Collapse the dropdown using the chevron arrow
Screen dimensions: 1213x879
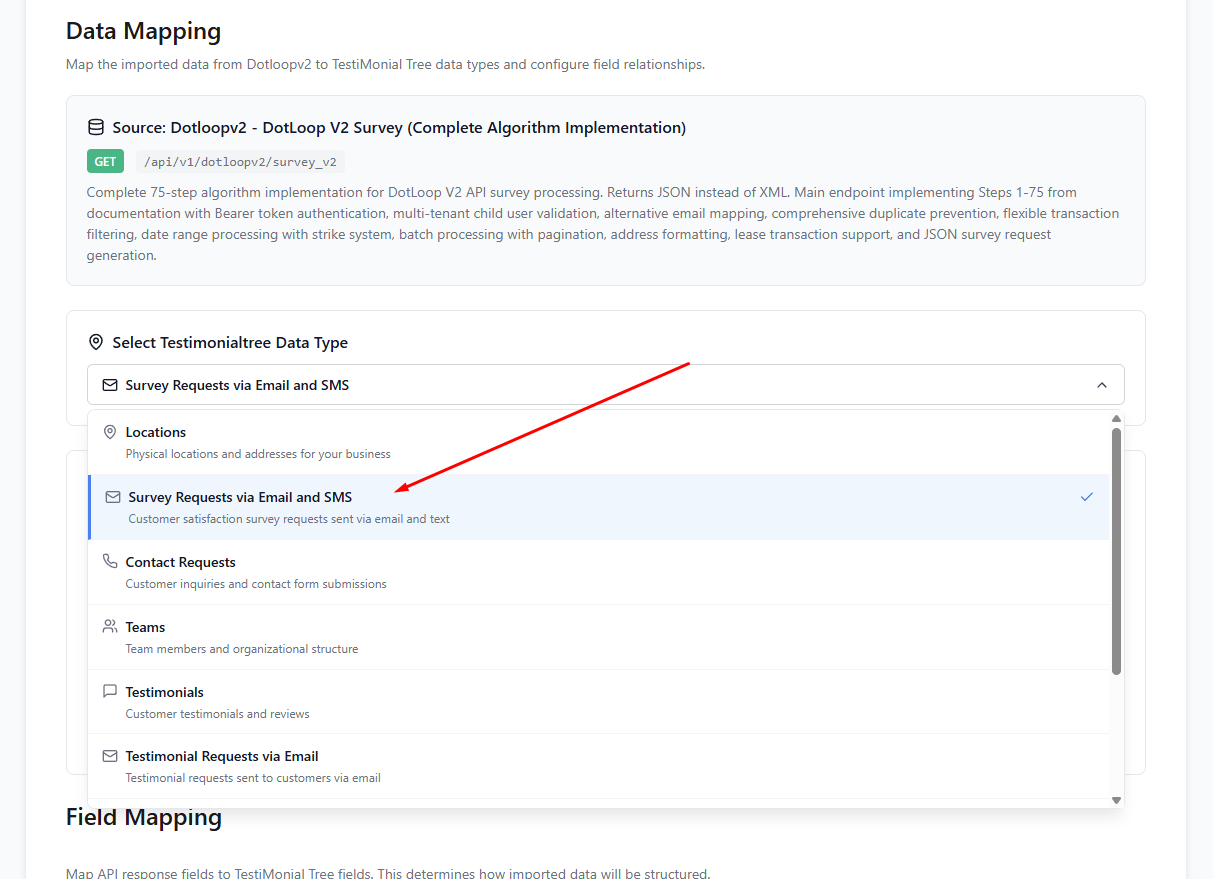click(x=1102, y=385)
